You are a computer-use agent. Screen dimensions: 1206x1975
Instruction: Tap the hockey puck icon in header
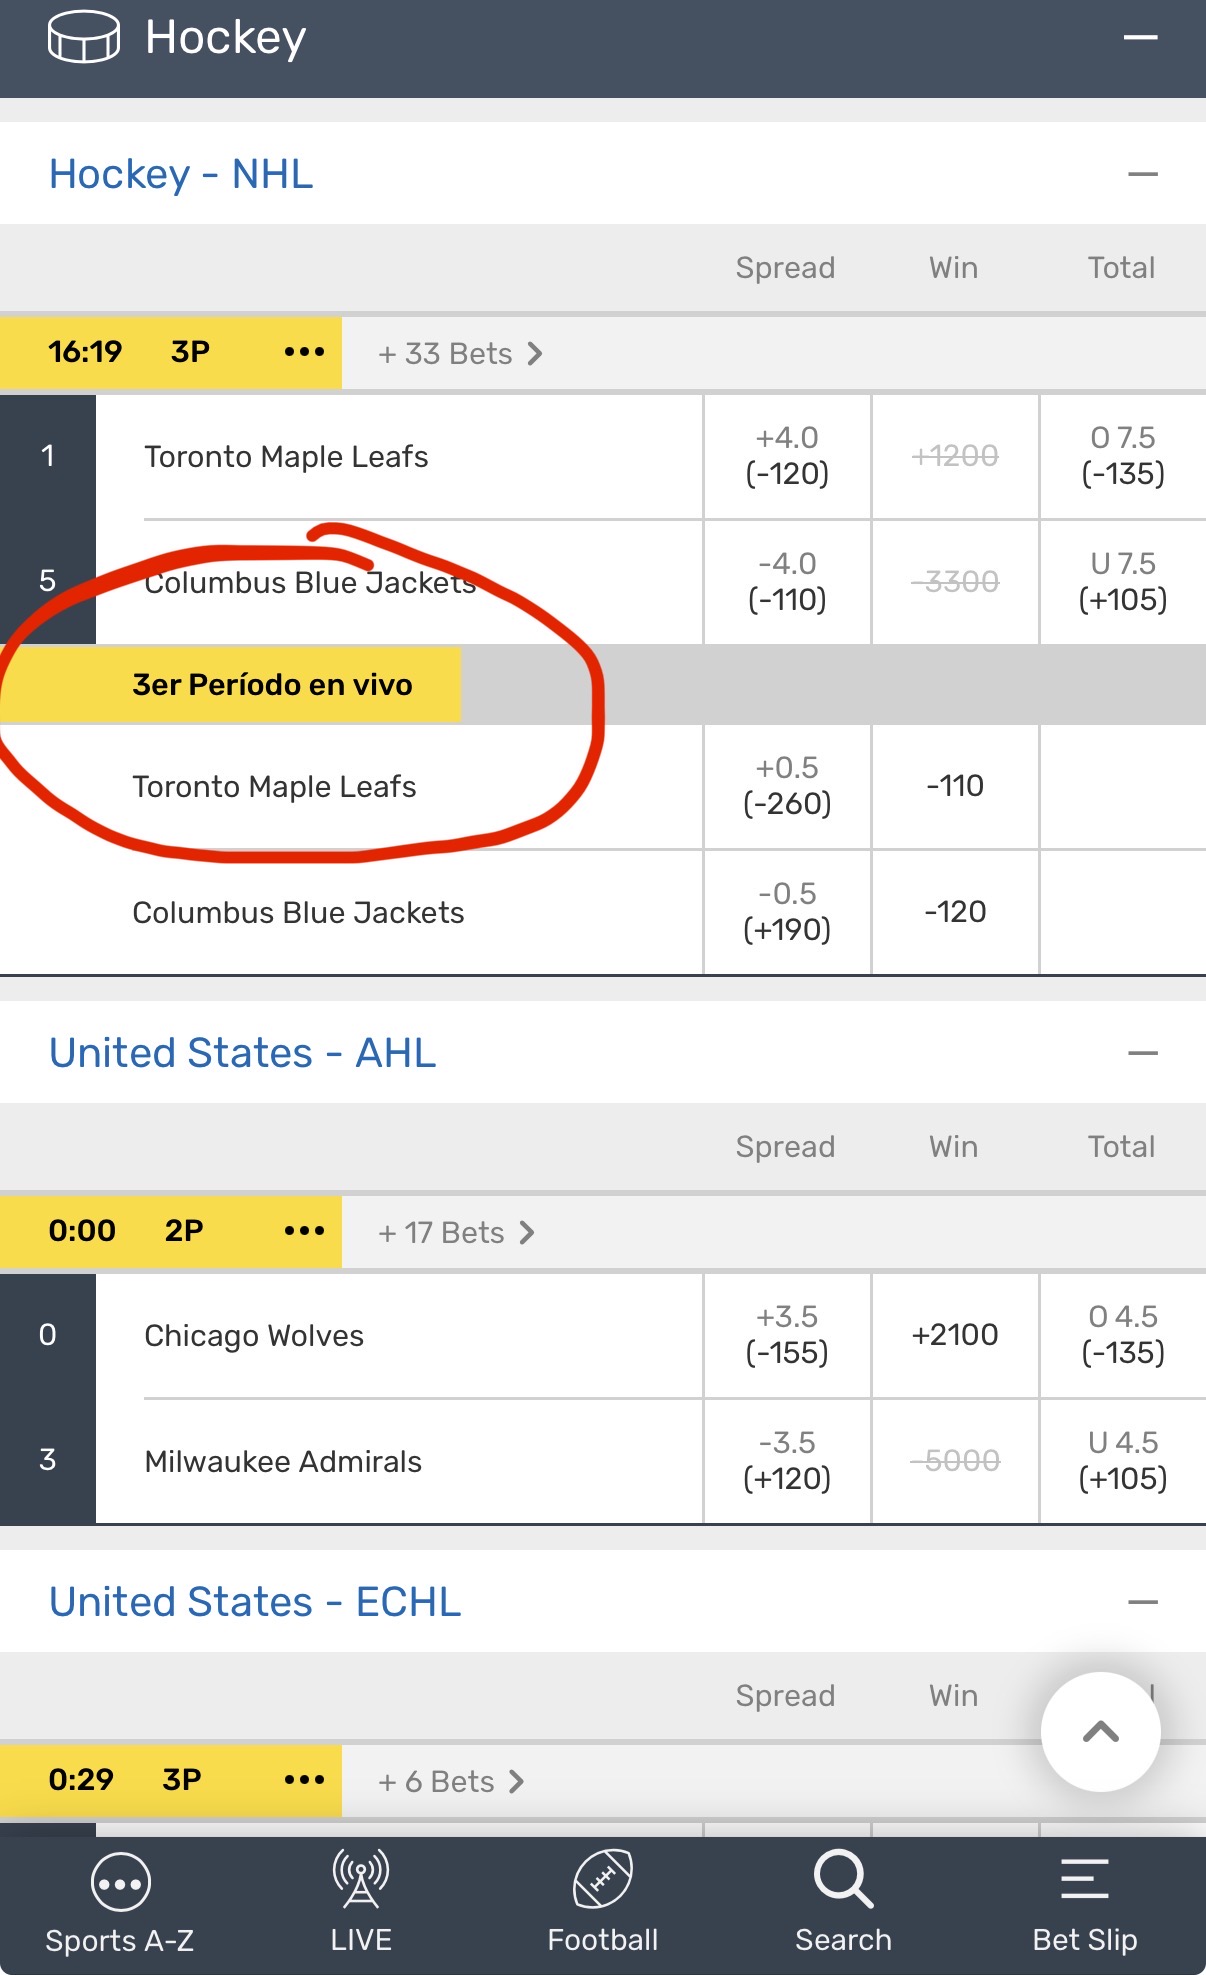[84, 38]
